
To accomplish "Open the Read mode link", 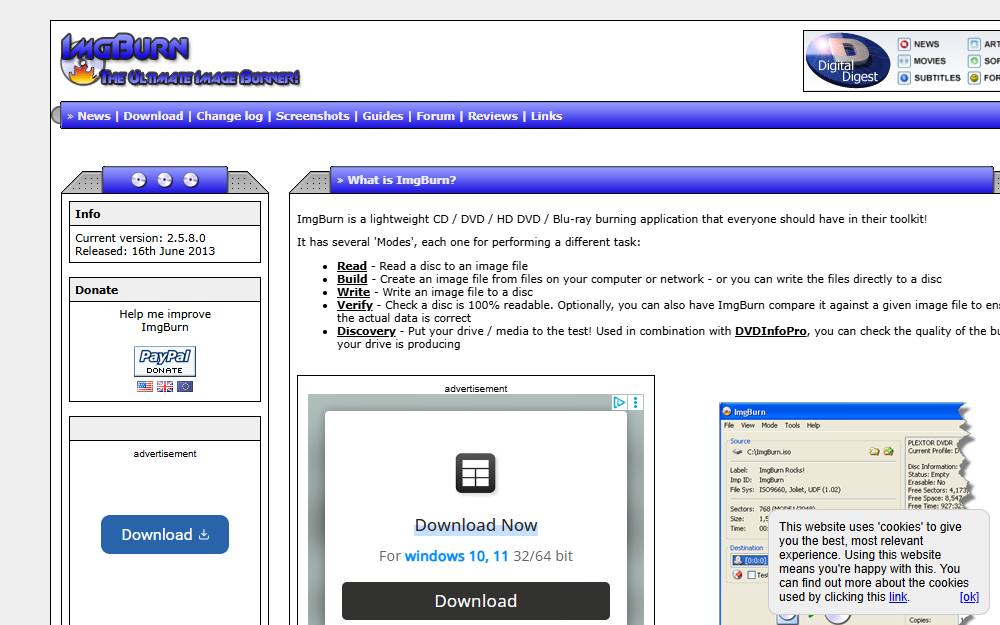I will coord(352,266).
